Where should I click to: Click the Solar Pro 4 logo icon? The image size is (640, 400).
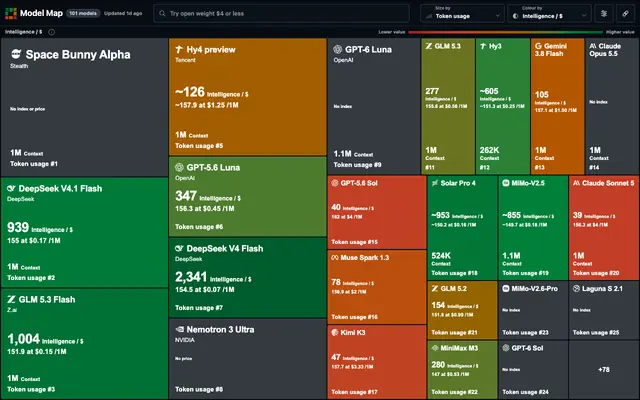pos(435,183)
